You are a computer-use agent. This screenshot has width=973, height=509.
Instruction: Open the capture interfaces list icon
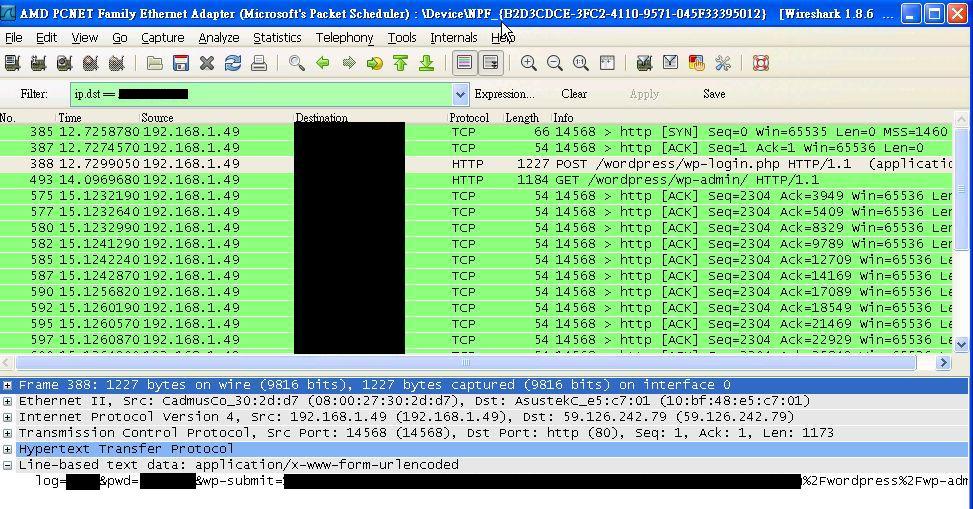coord(12,63)
